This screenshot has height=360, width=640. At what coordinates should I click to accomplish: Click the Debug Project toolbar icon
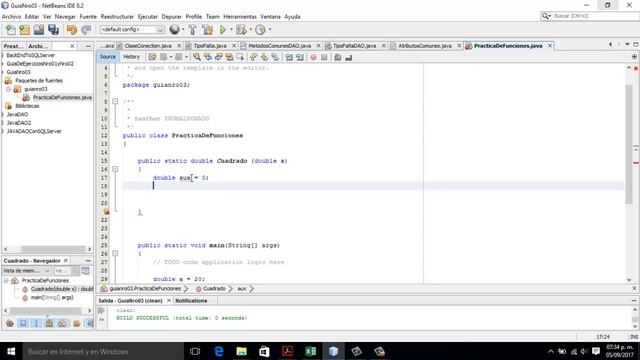[x=241, y=30]
